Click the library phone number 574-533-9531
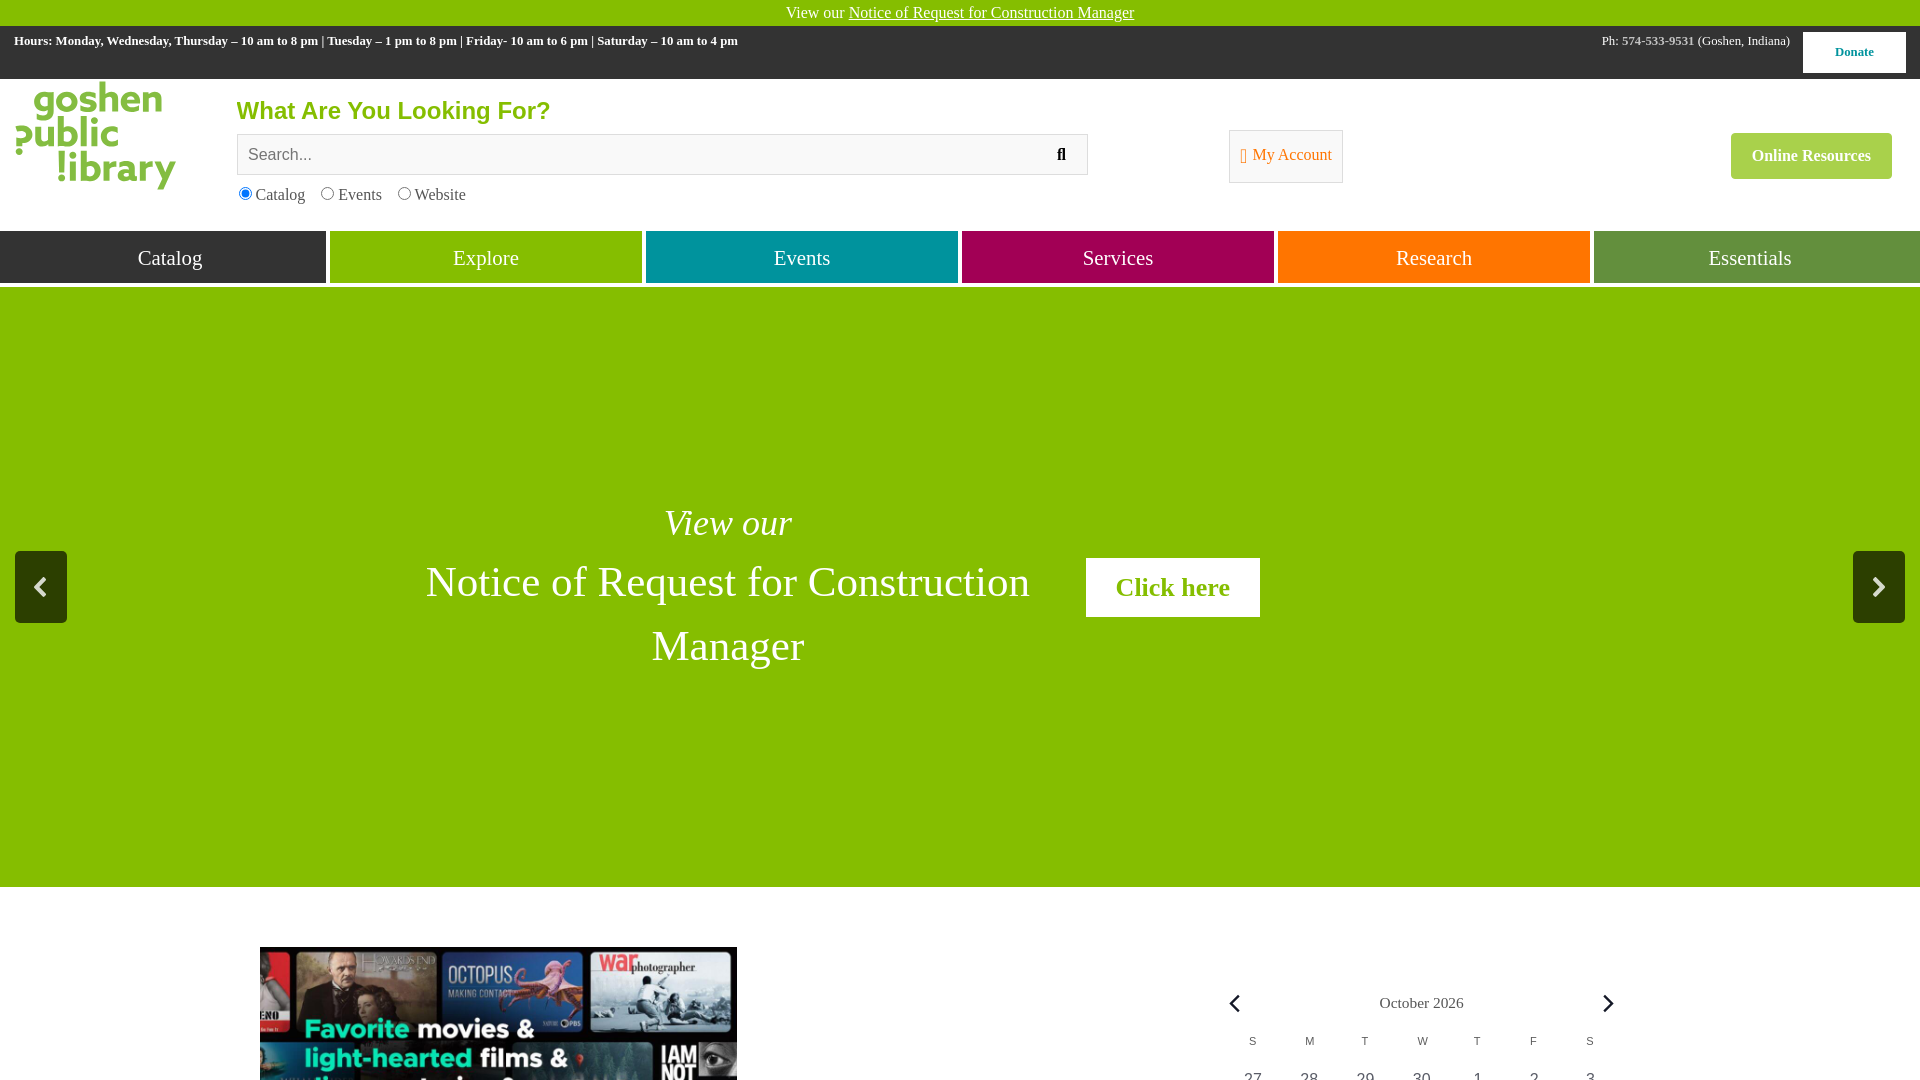 [1658, 41]
